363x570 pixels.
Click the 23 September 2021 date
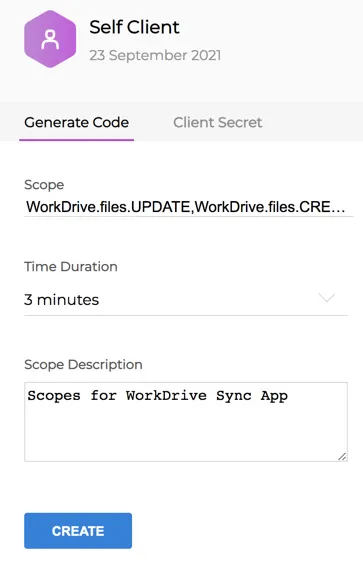click(x=155, y=55)
